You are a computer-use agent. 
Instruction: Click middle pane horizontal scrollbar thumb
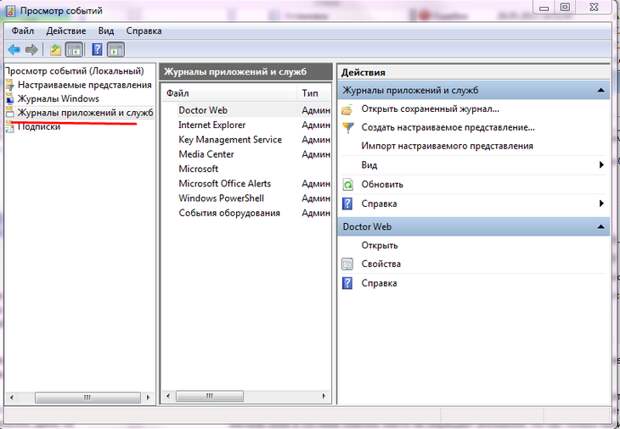[x=210, y=396]
